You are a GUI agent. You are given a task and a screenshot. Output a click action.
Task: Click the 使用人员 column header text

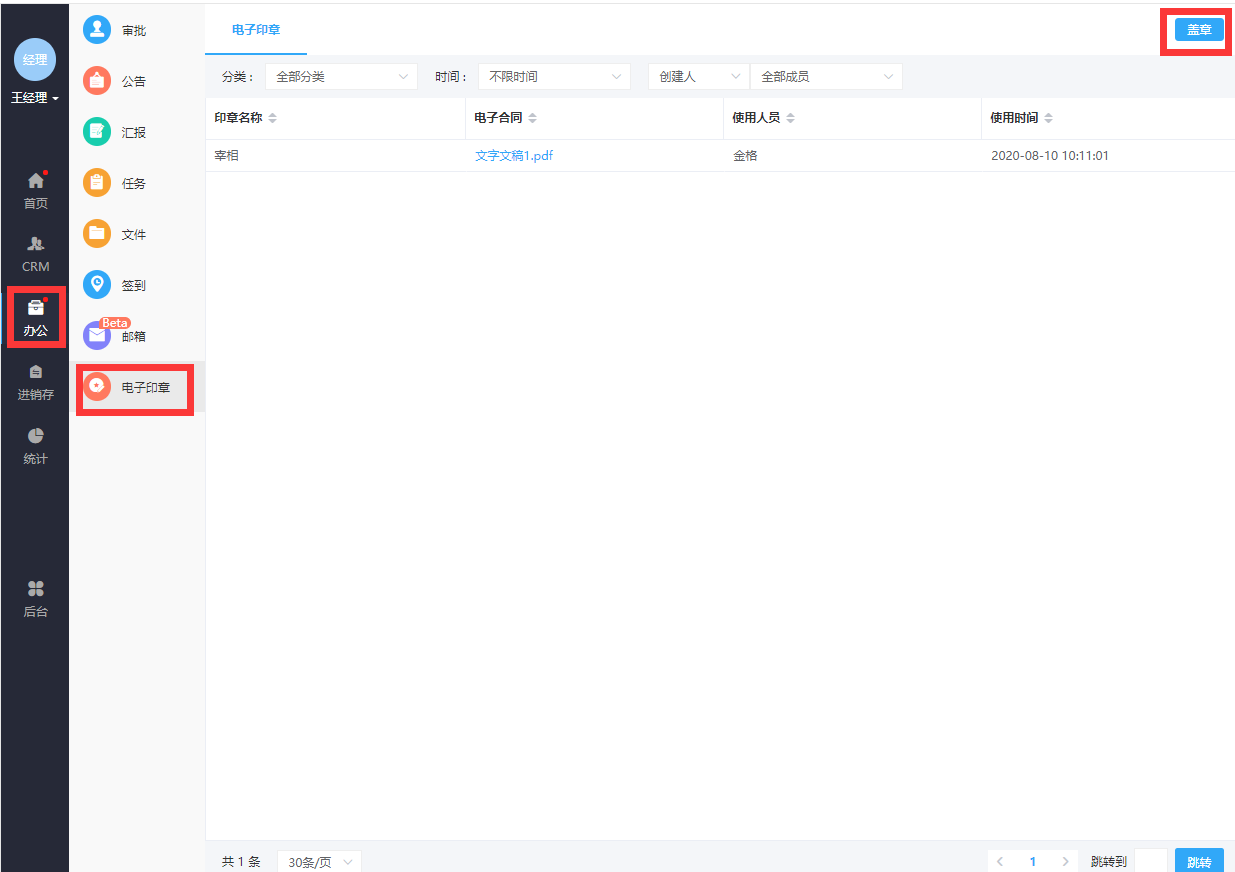point(756,118)
